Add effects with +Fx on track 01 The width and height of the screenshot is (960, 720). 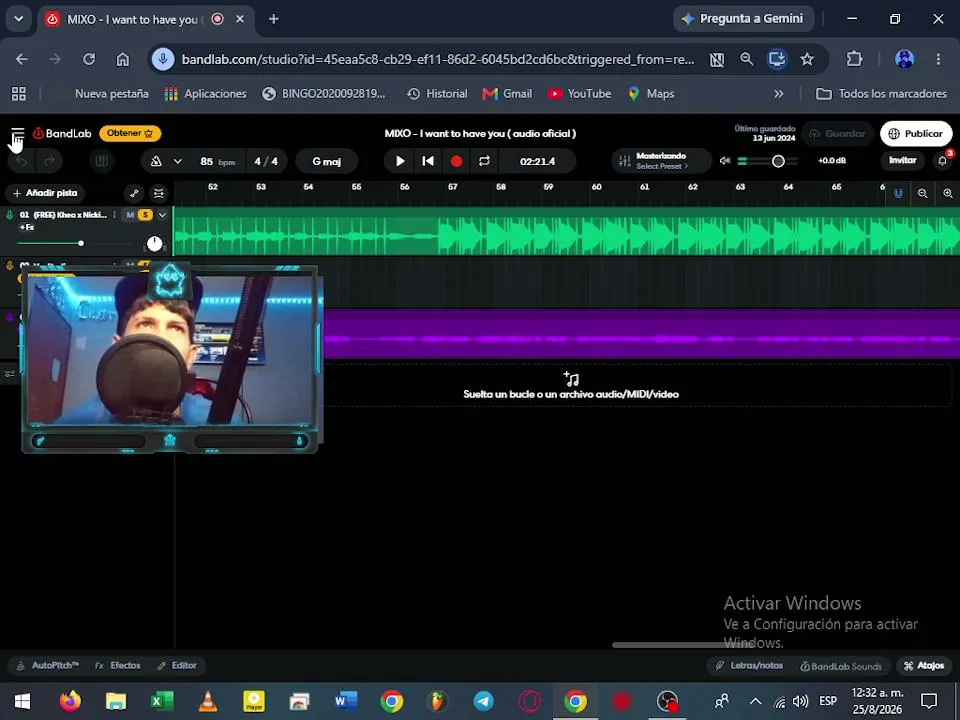(x=27, y=227)
